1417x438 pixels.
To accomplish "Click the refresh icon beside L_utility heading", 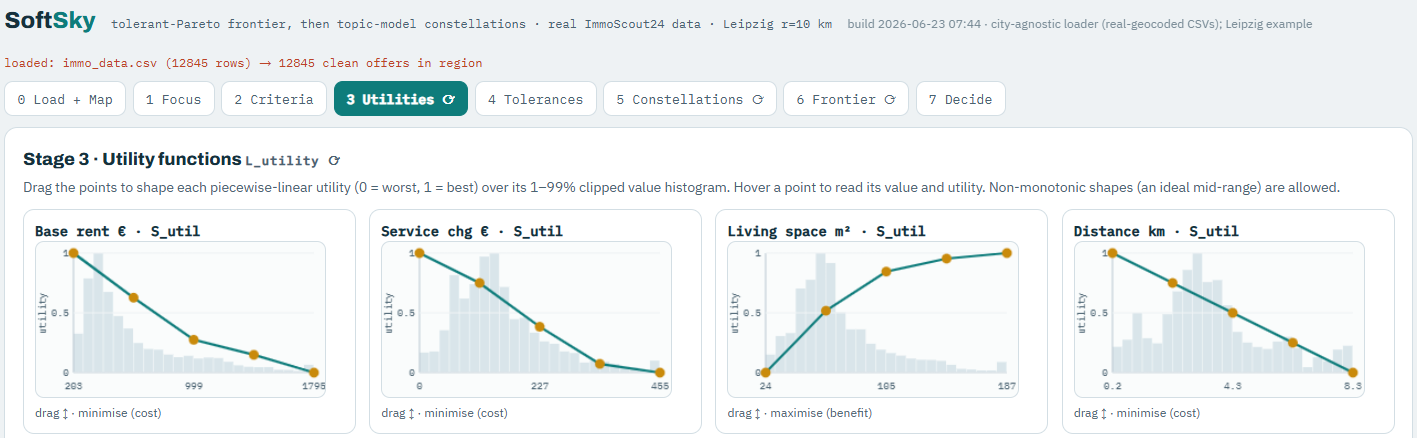I will click(333, 160).
